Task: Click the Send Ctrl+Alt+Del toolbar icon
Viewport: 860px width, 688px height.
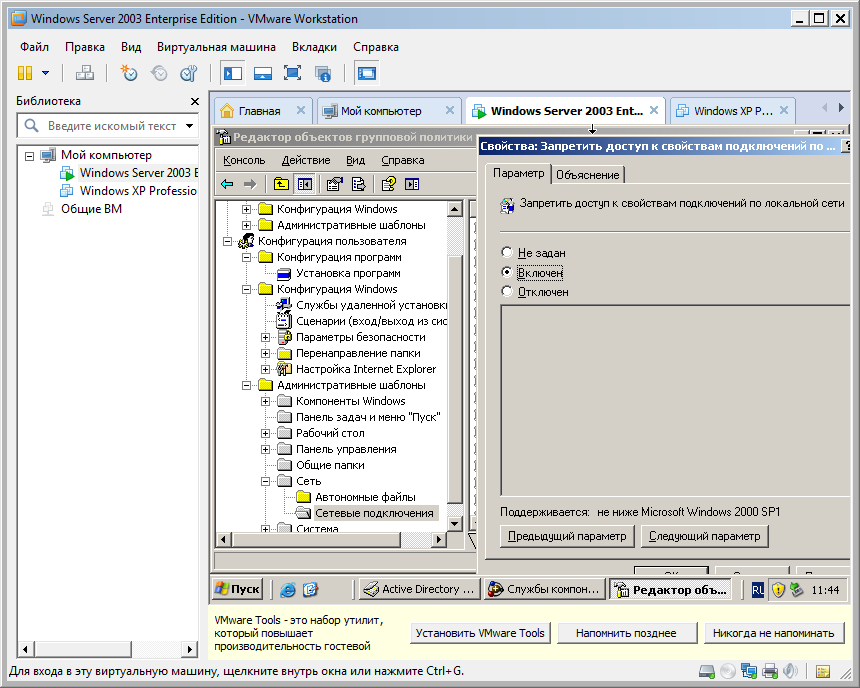Action: pos(84,73)
